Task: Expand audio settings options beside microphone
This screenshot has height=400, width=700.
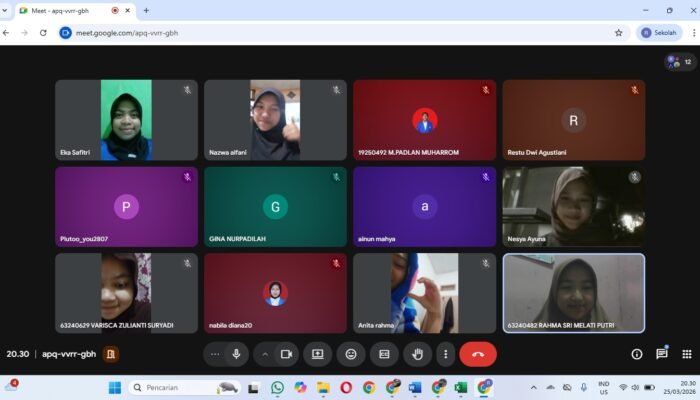Action: [x=216, y=354]
